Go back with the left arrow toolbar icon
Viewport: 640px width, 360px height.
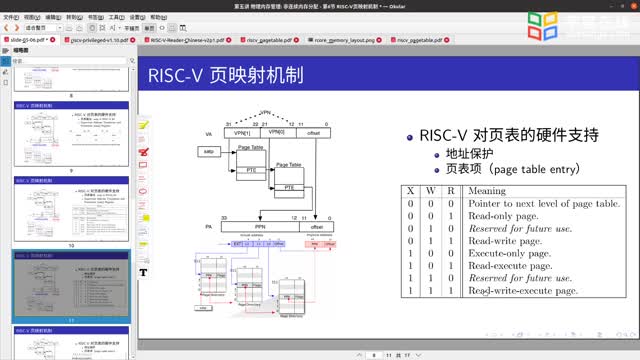pyautogui.click(x=6, y=28)
